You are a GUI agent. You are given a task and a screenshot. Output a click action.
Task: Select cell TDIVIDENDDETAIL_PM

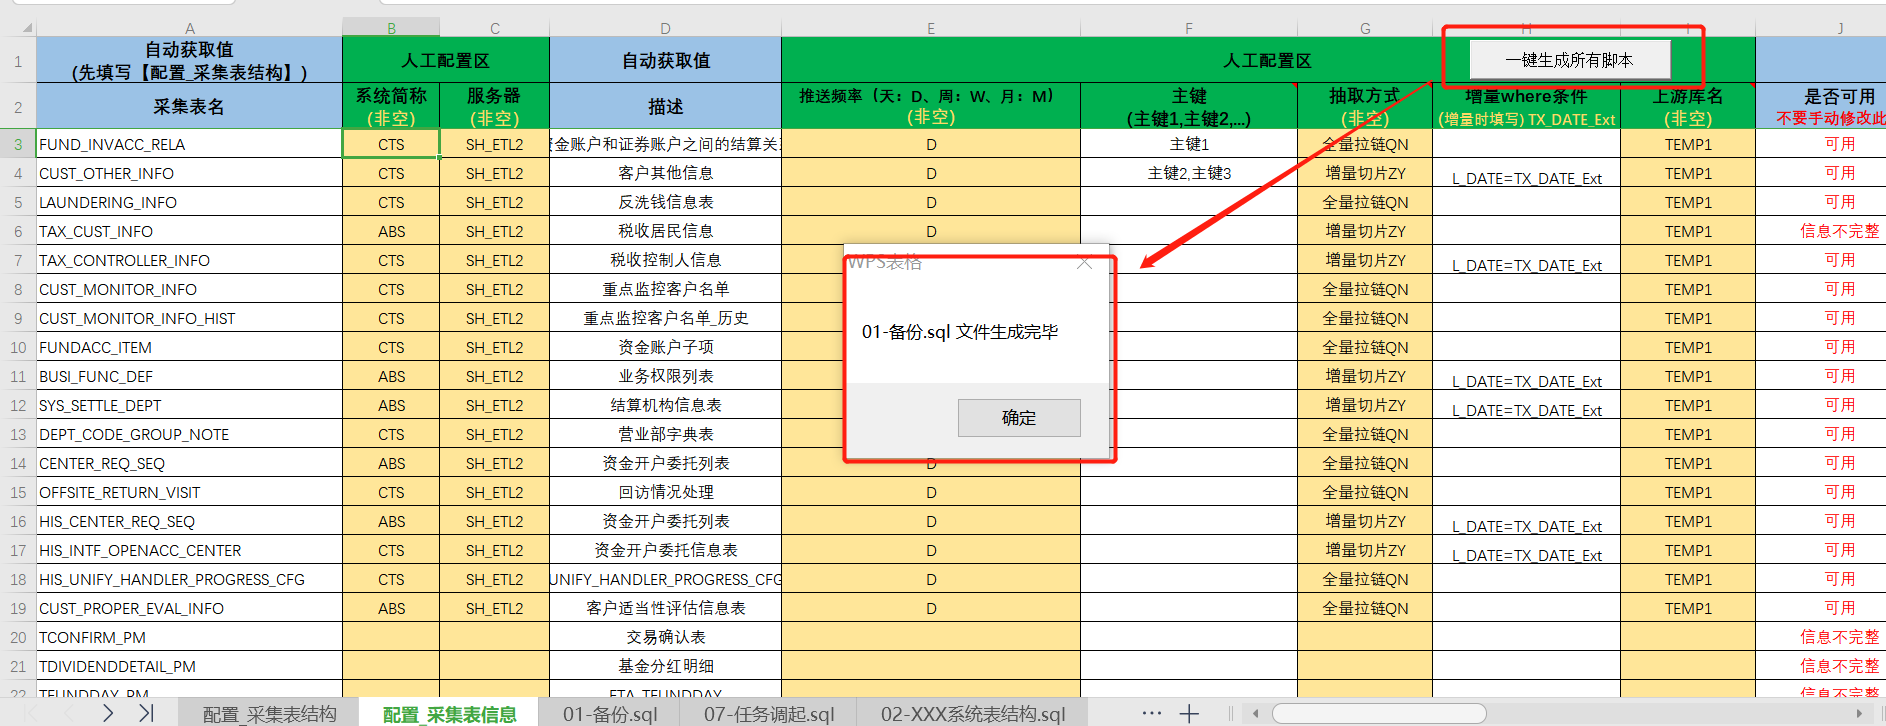click(189, 666)
